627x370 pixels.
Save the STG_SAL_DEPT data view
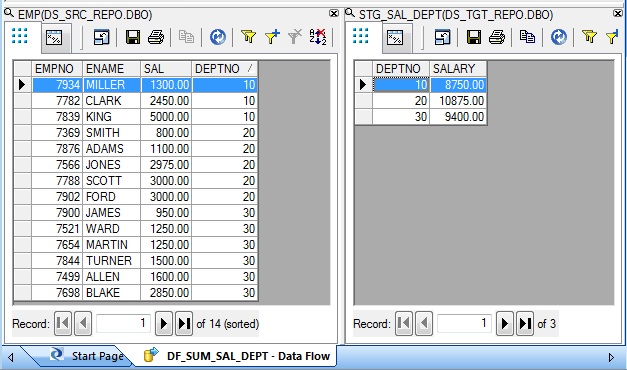(x=474, y=37)
